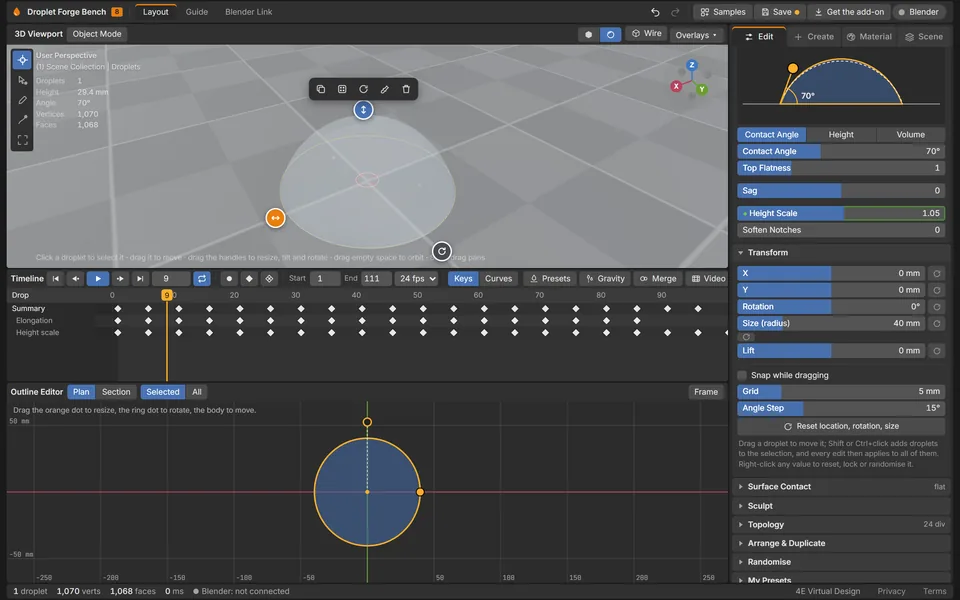Adjust the Height Scale slider
This screenshot has width=960, height=600.
(x=841, y=213)
